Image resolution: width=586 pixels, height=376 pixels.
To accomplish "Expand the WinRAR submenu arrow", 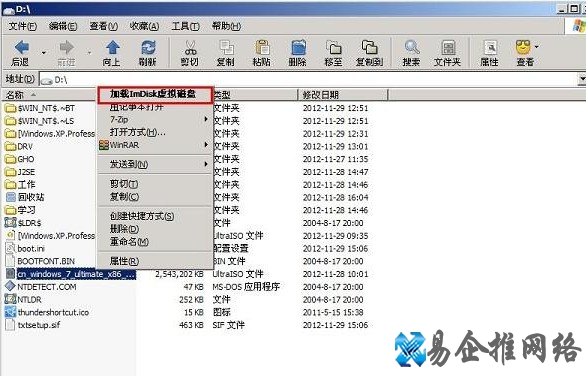I will (206, 145).
